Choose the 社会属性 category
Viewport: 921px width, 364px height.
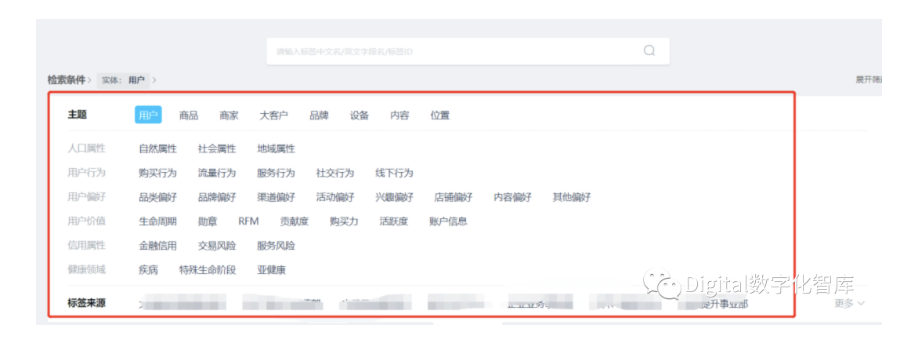[x=217, y=149]
